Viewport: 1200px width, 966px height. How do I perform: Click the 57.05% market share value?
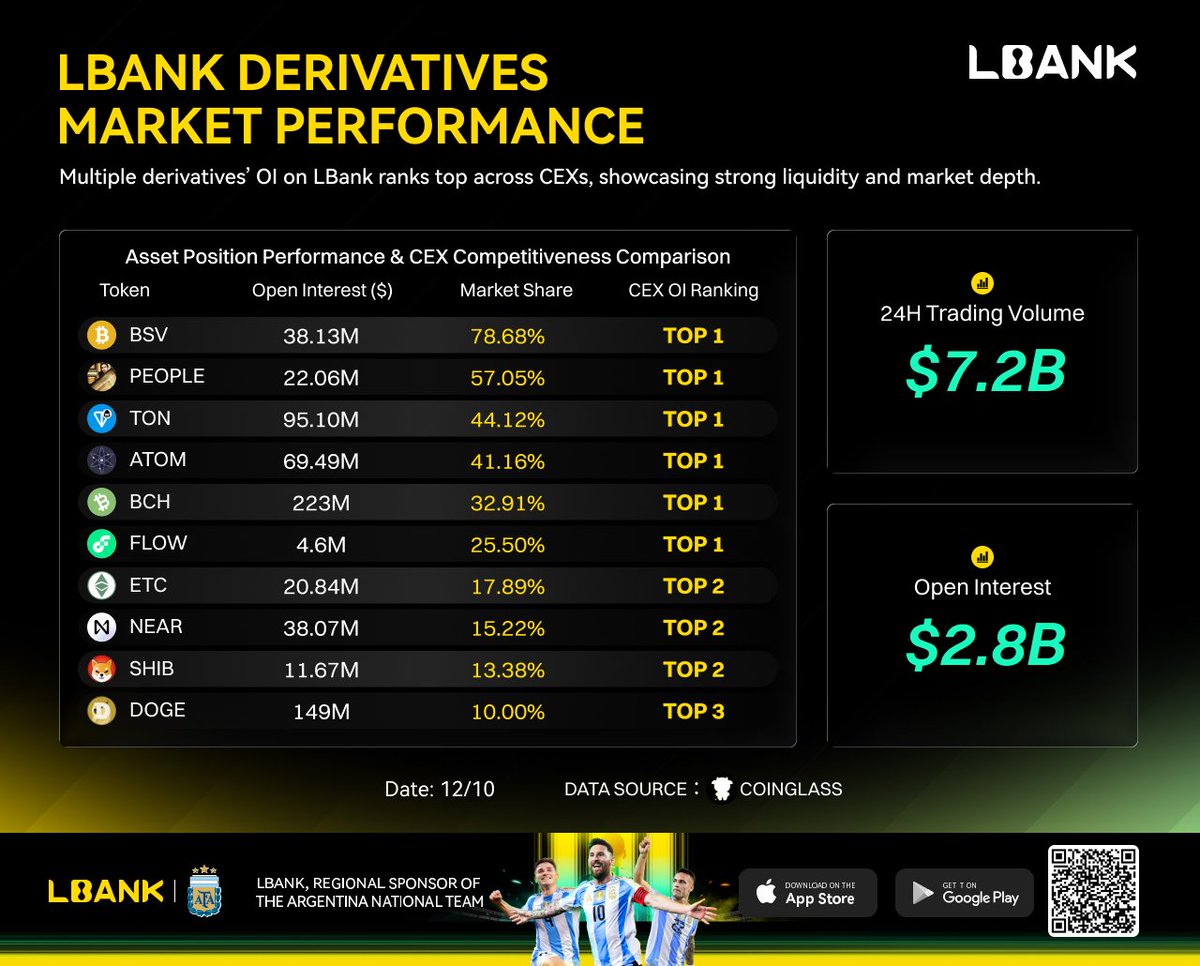508,378
